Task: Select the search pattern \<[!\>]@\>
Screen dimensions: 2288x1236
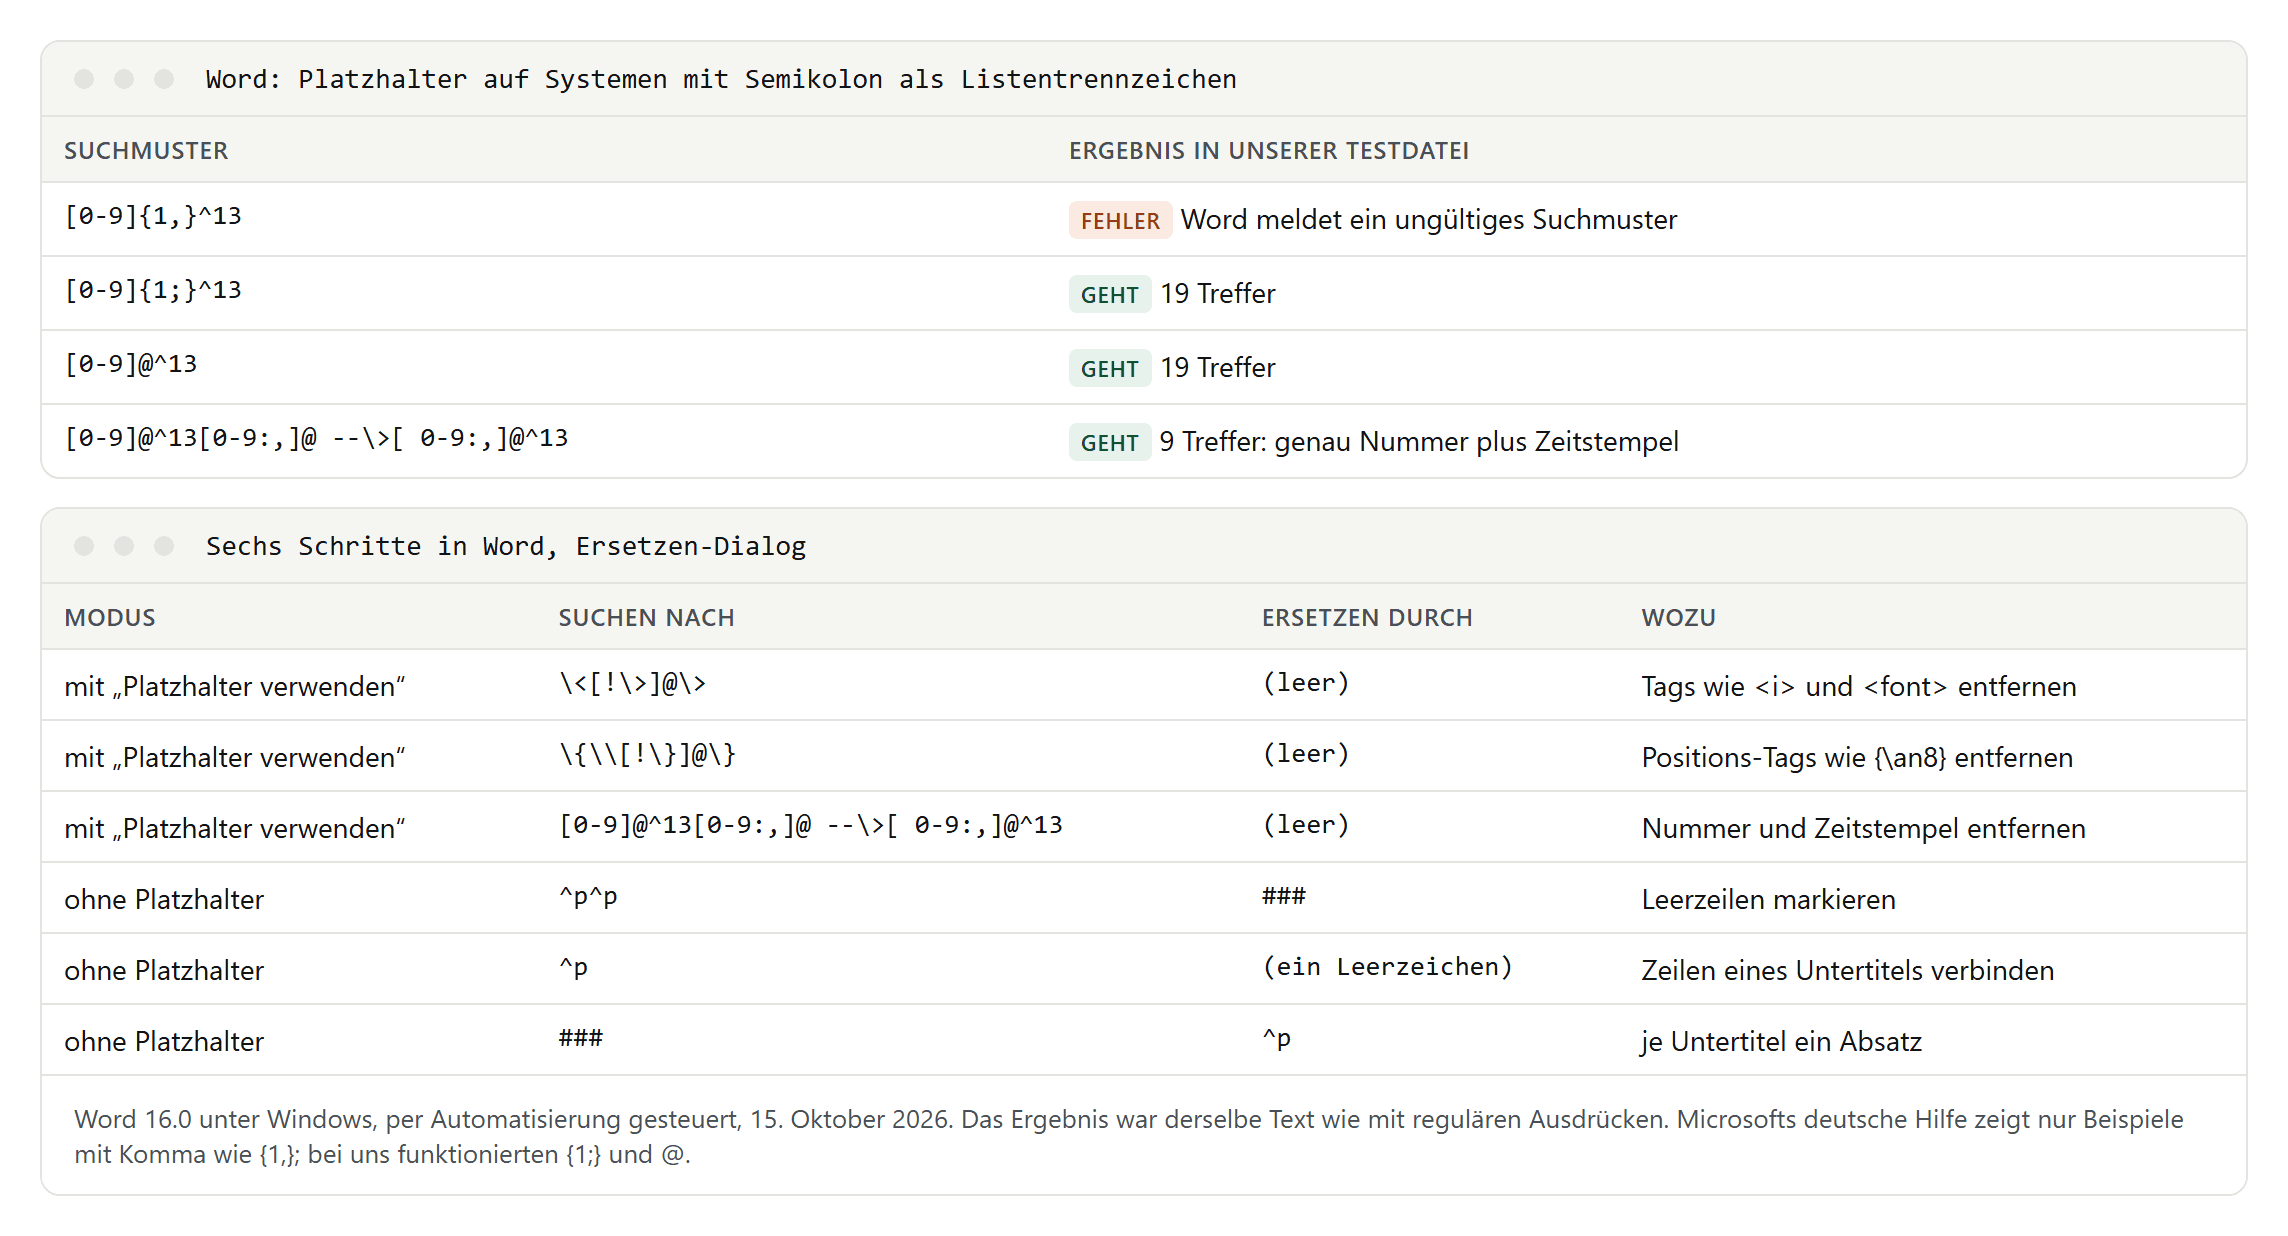Action: (632, 683)
